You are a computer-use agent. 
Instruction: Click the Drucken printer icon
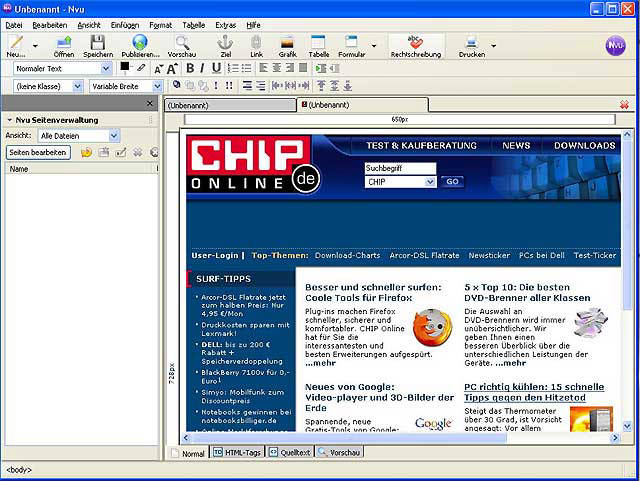[x=472, y=42]
